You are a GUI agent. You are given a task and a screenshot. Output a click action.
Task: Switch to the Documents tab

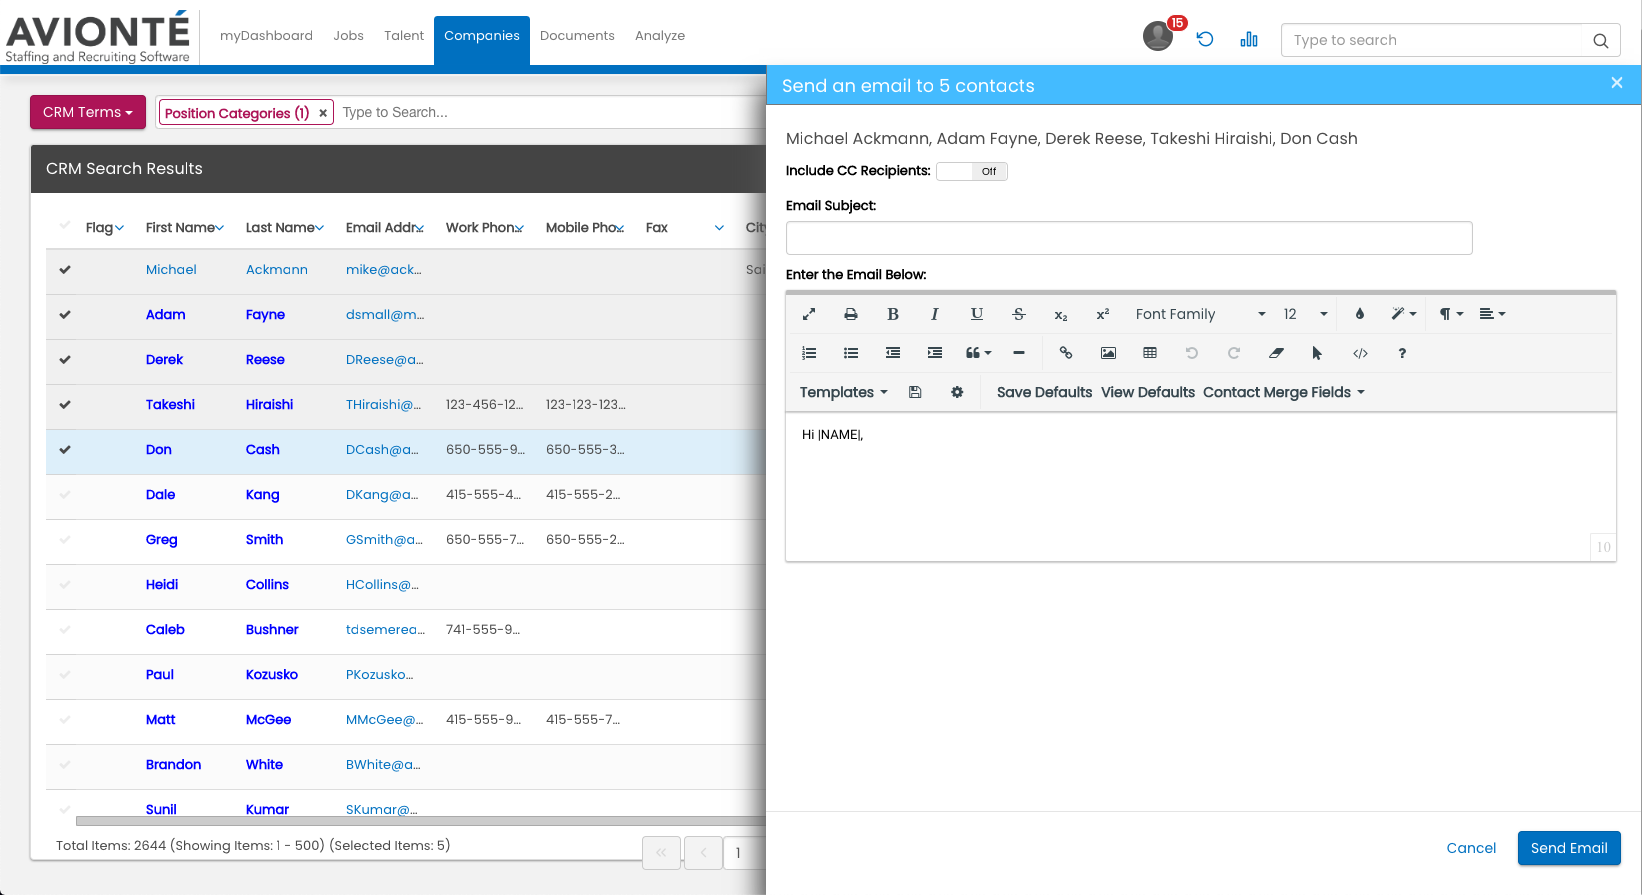click(x=577, y=36)
